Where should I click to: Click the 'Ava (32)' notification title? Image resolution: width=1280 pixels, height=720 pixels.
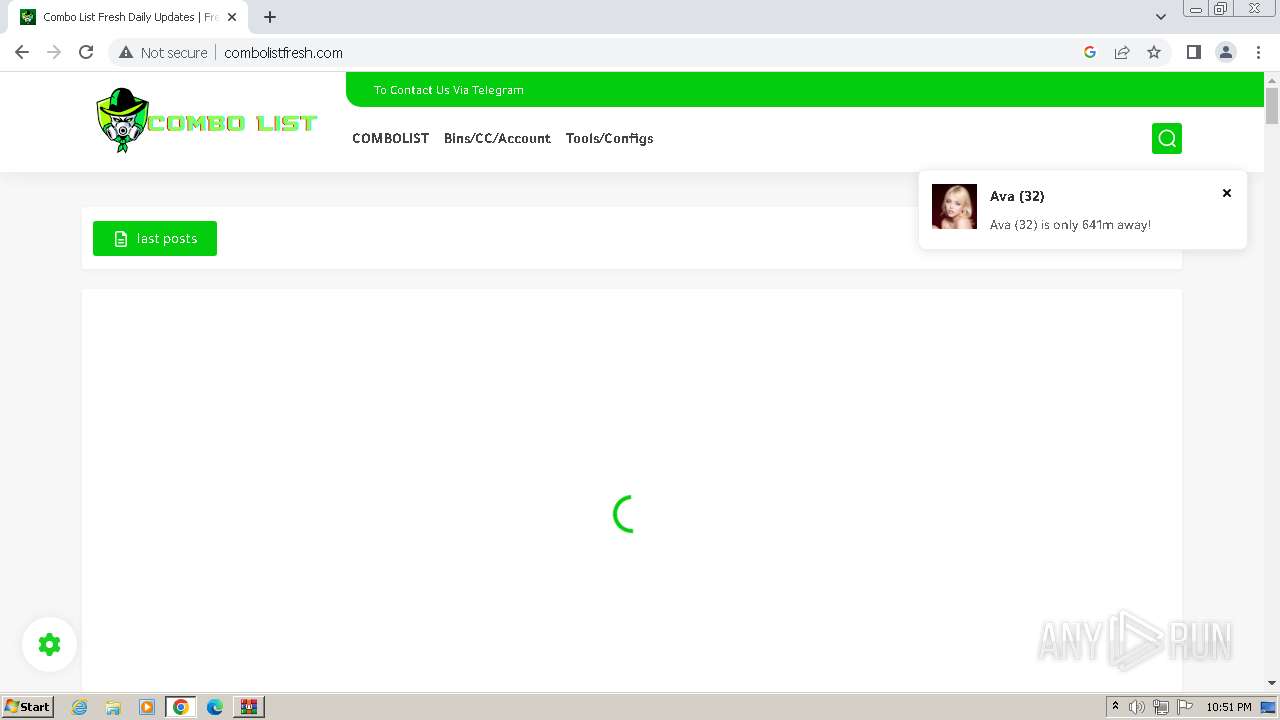tap(1017, 196)
